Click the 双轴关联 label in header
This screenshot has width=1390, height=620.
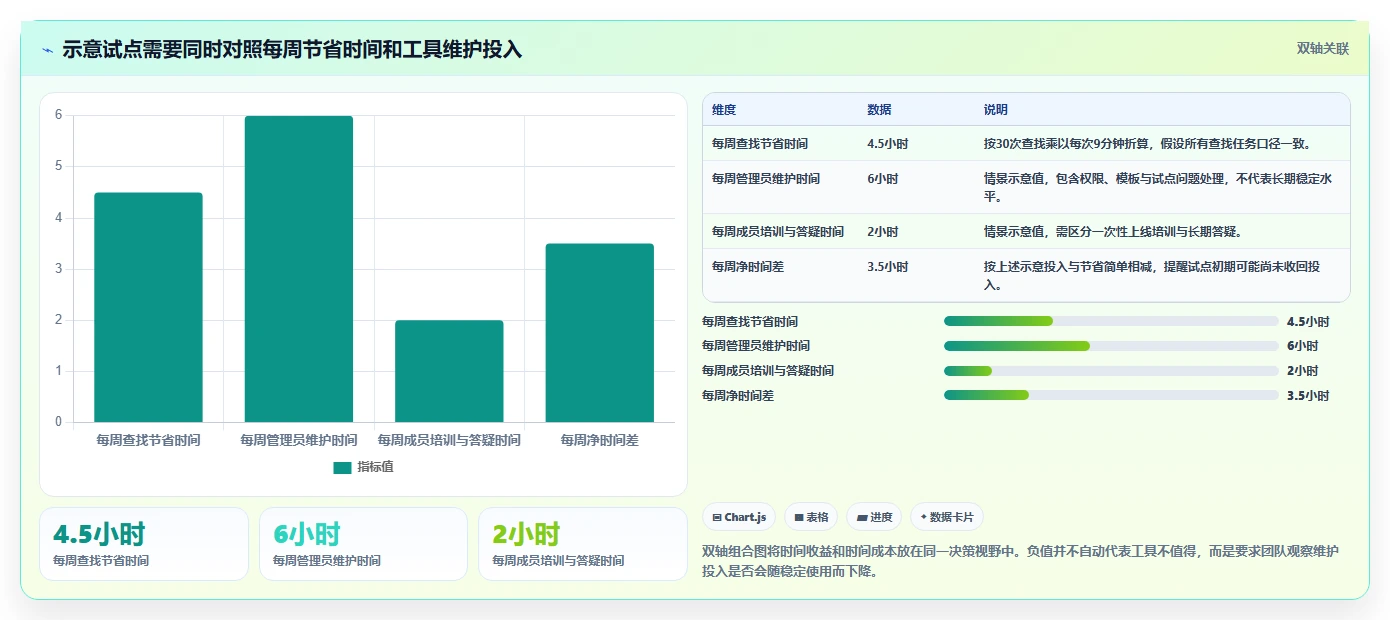pyautogui.click(x=1323, y=49)
